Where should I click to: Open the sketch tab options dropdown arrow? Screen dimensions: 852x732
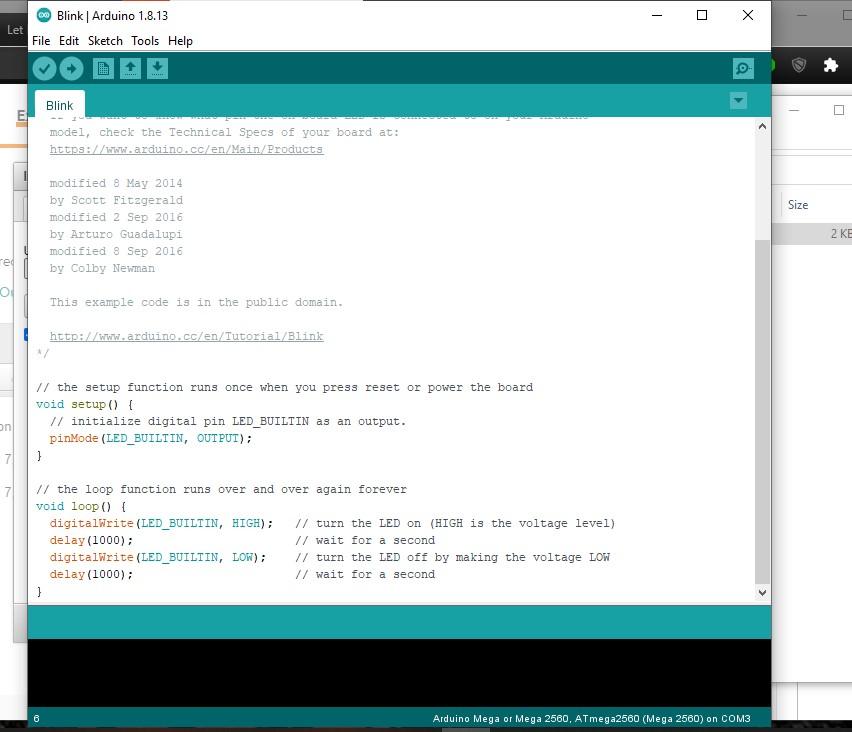pyautogui.click(x=738, y=100)
